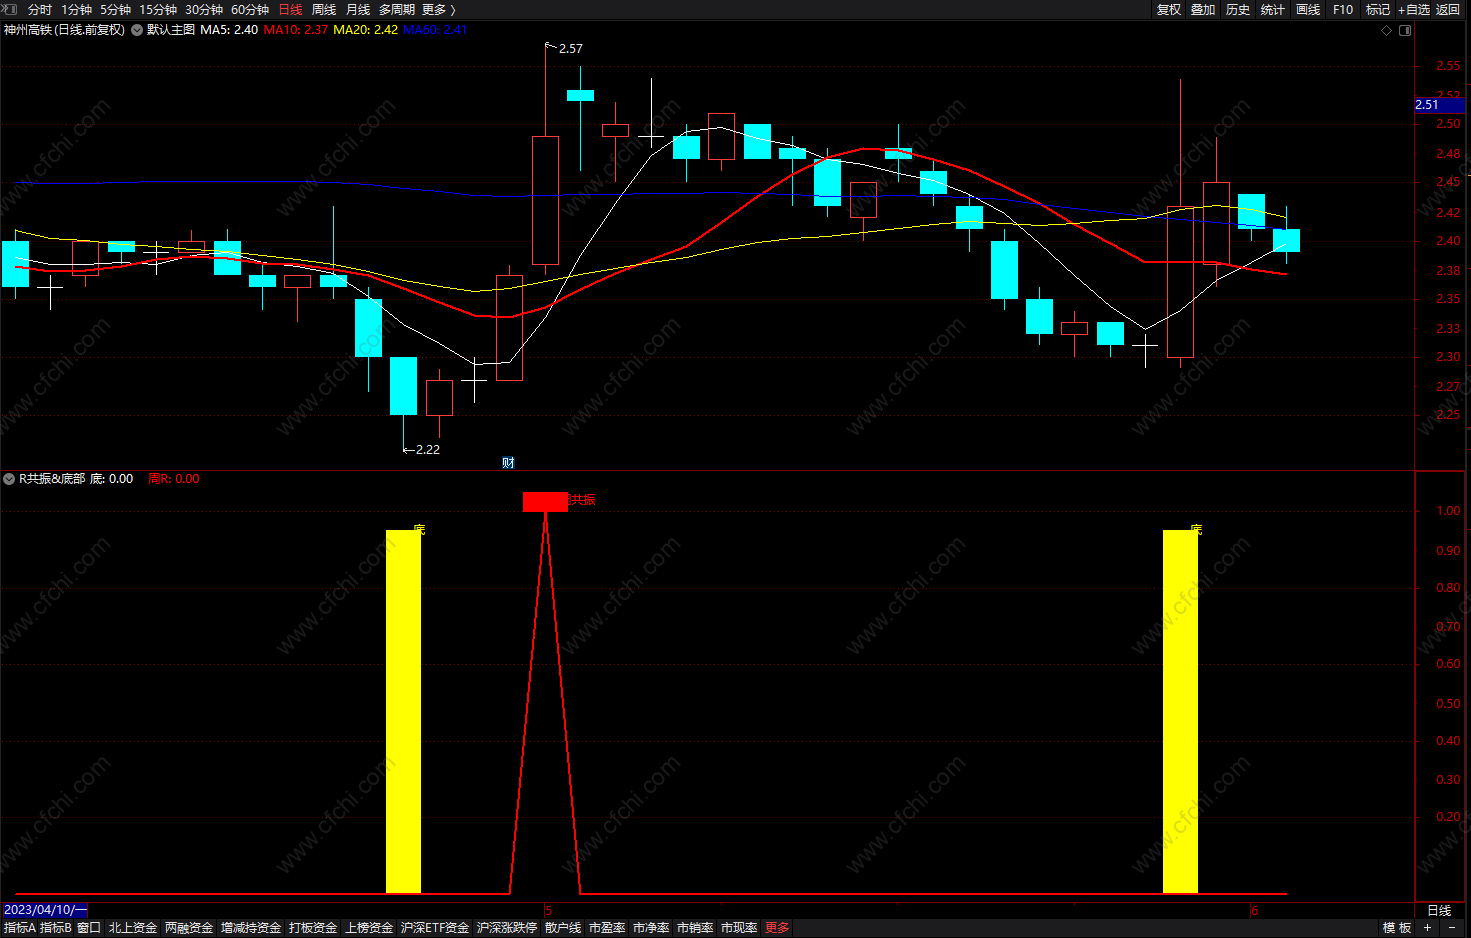Select the 1分钟 period
This screenshot has width=1471, height=938.
tap(76, 9)
